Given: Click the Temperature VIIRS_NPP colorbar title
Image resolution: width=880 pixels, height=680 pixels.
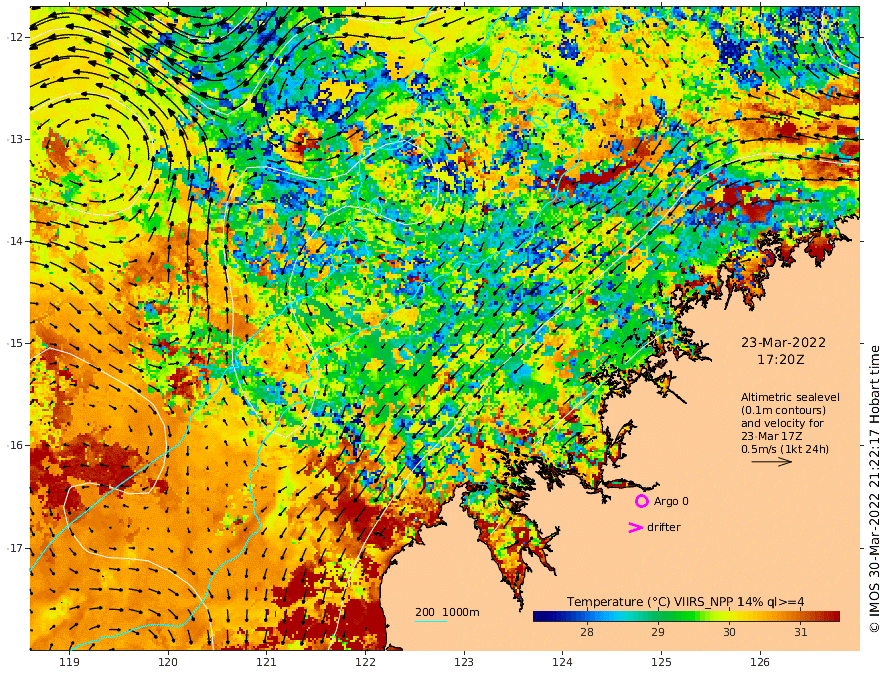Looking at the screenshot, I should [x=685, y=602].
